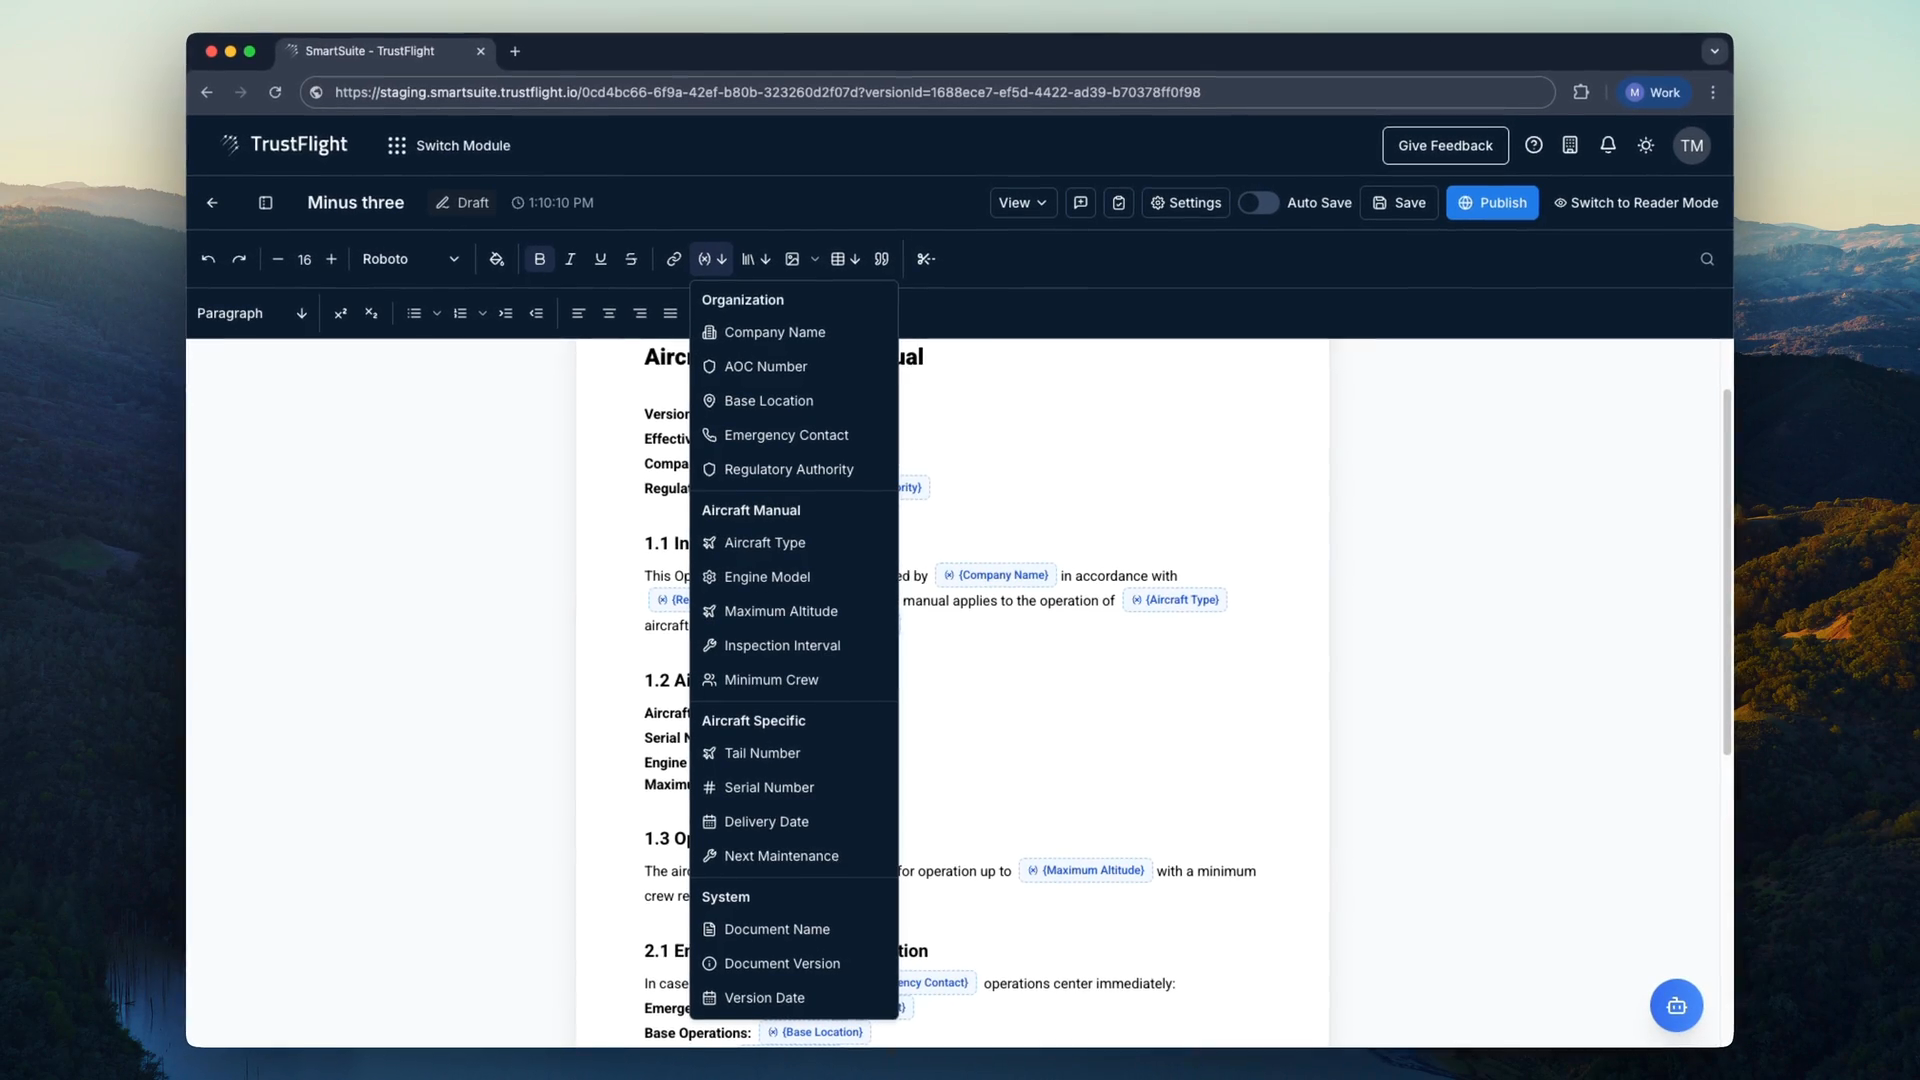Screen dimensions: 1920x1080
Task: Click the sidebar panel toggle icon
Action: 265,203
